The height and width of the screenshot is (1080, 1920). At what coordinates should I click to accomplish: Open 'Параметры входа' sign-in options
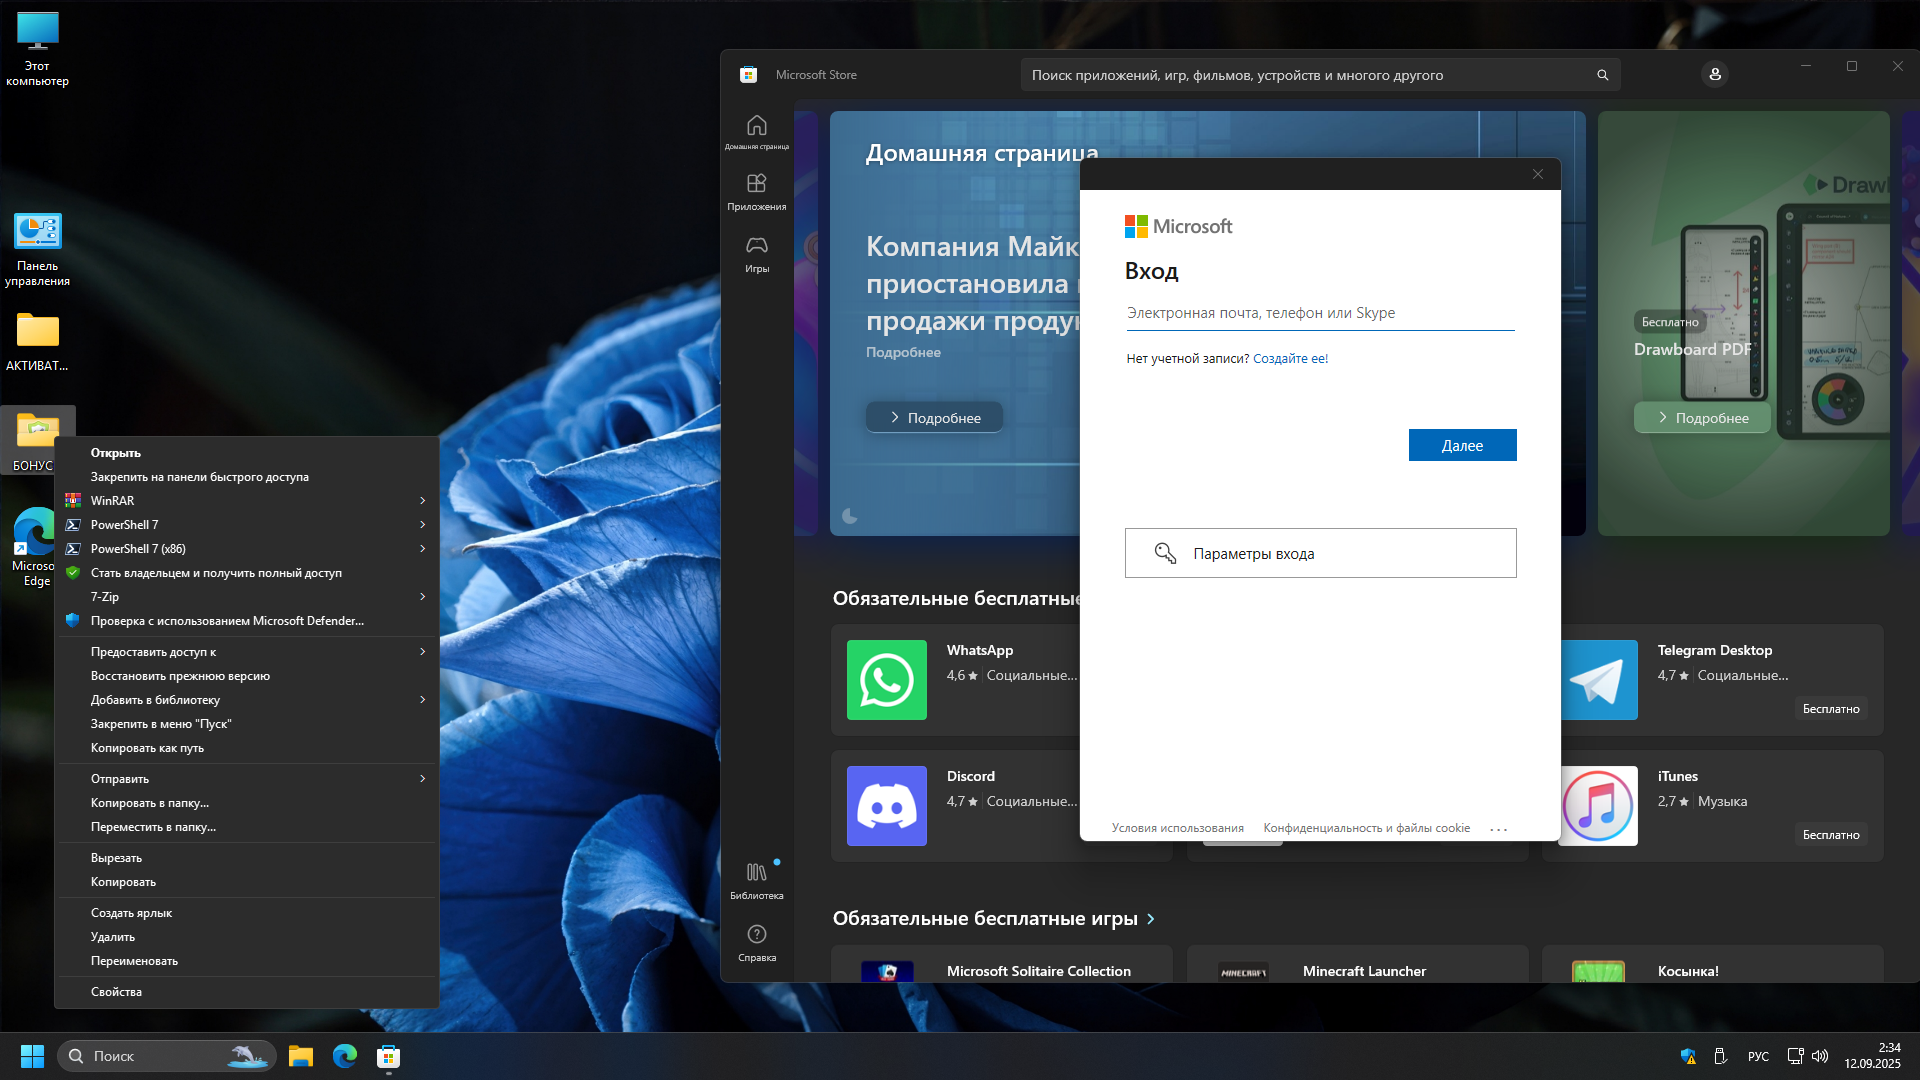point(1320,553)
